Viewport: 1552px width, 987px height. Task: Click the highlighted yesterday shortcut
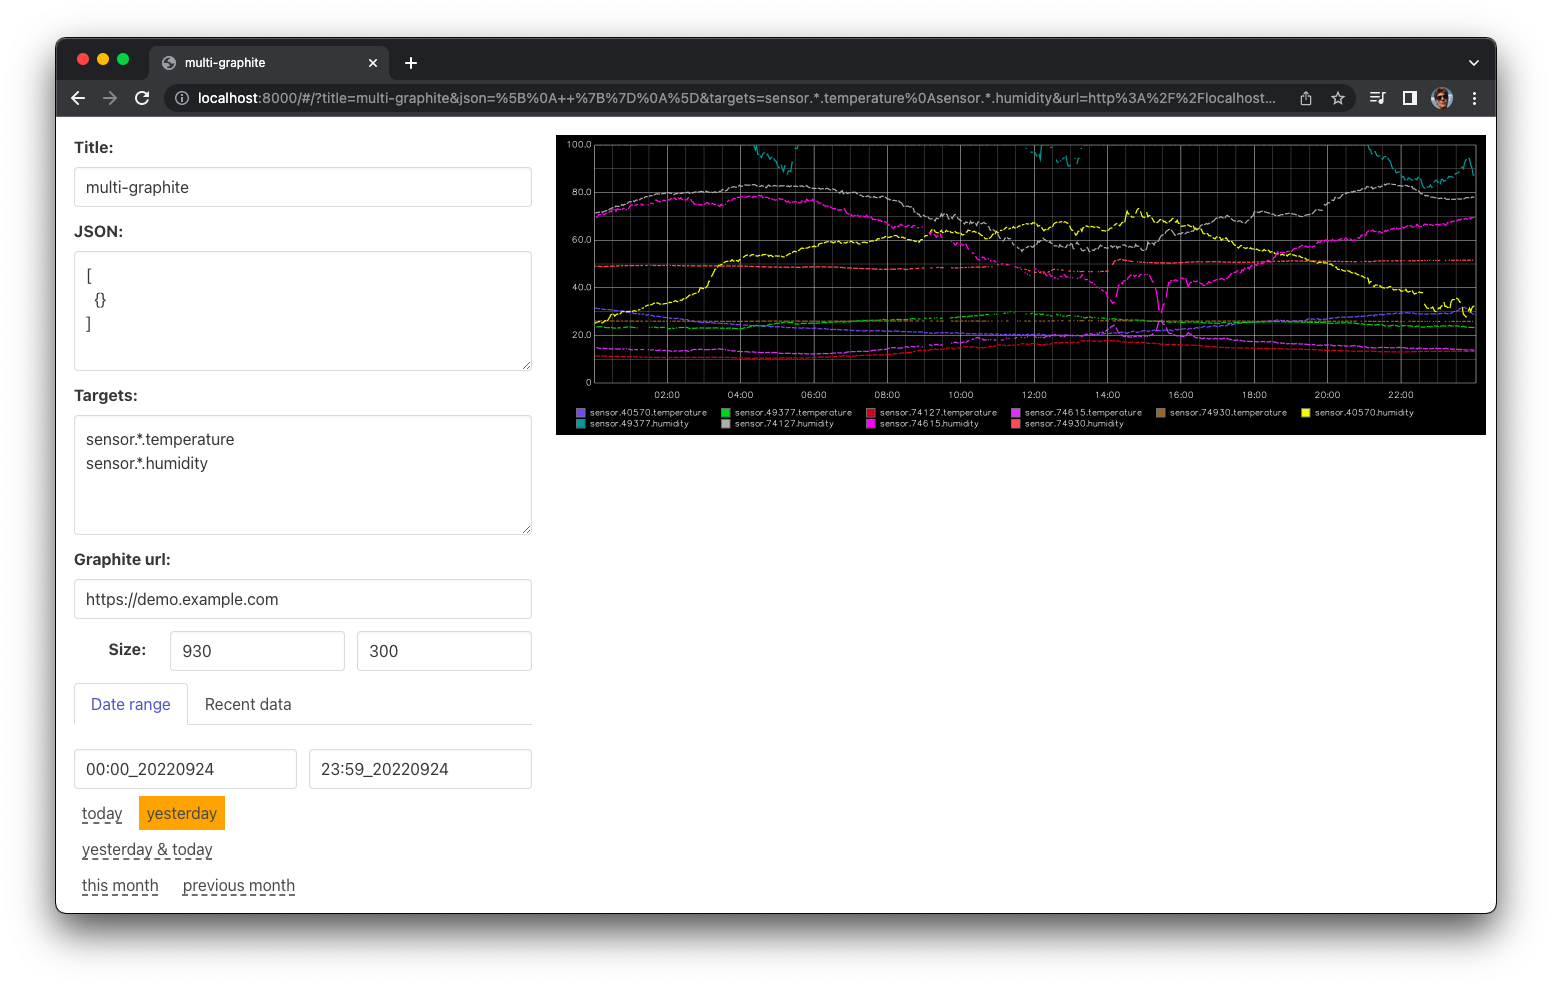(182, 813)
